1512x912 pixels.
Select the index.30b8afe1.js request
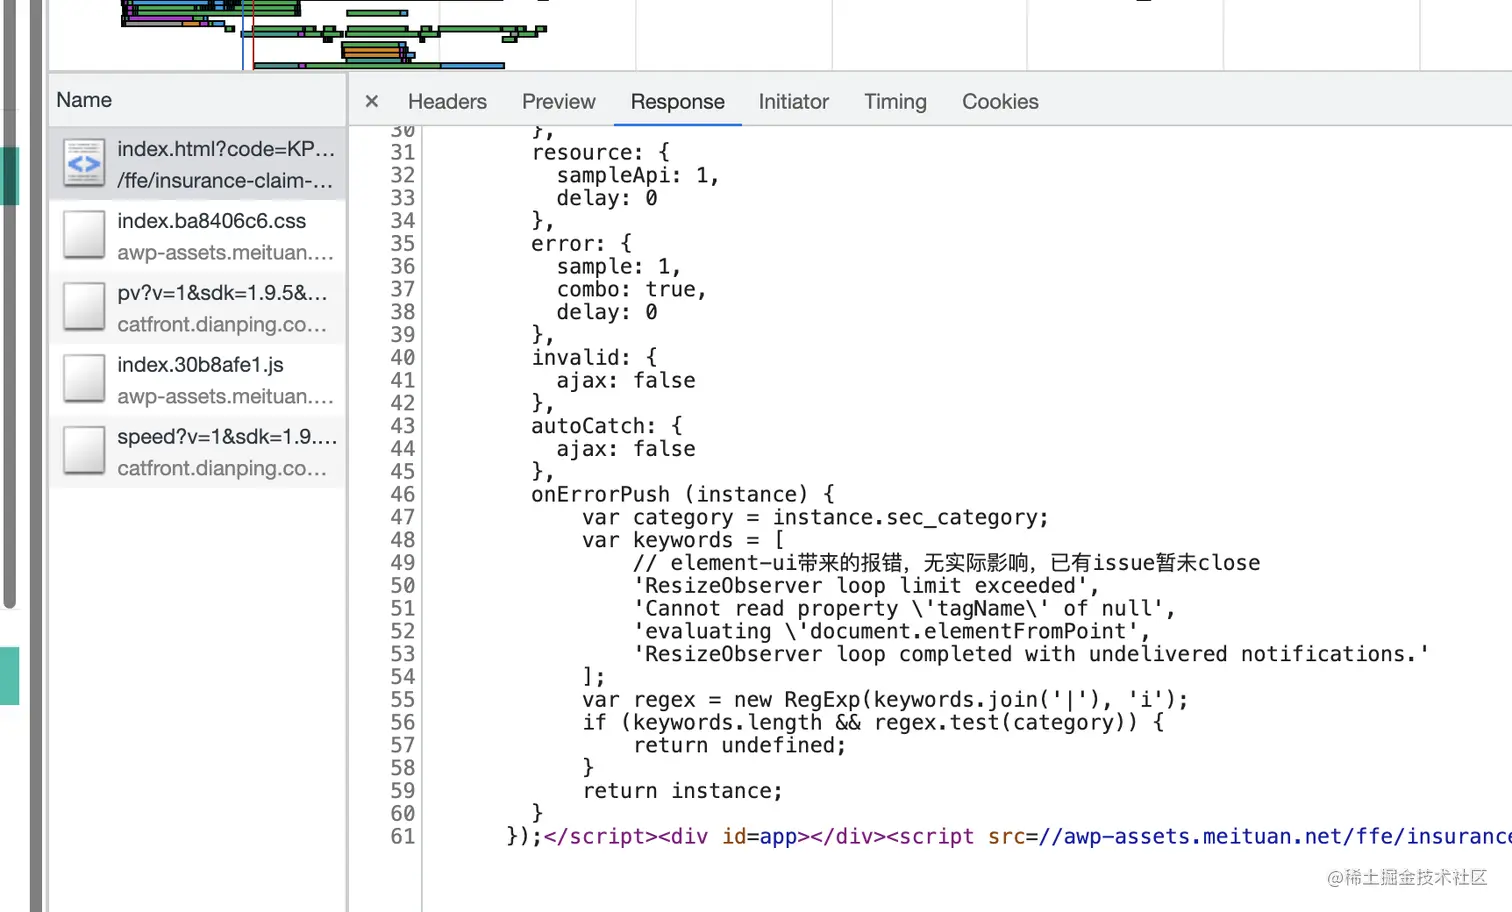198,380
